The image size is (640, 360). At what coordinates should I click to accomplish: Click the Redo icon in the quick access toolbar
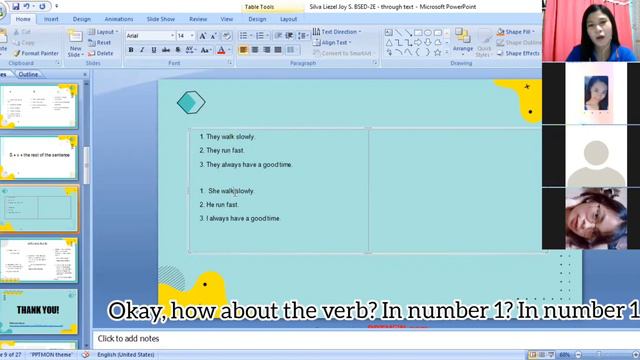[42, 6]
